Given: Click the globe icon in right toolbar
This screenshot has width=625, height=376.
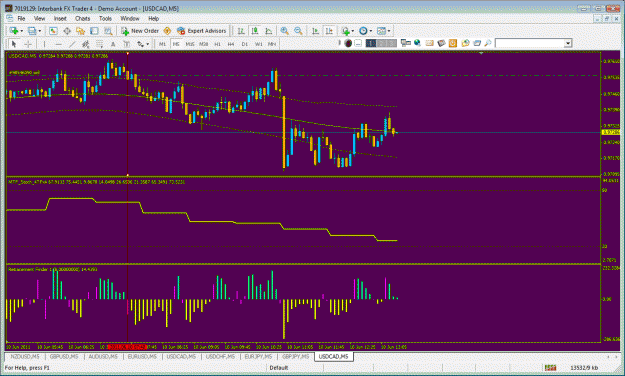Looking at the screenshot, I should point(417,43).
